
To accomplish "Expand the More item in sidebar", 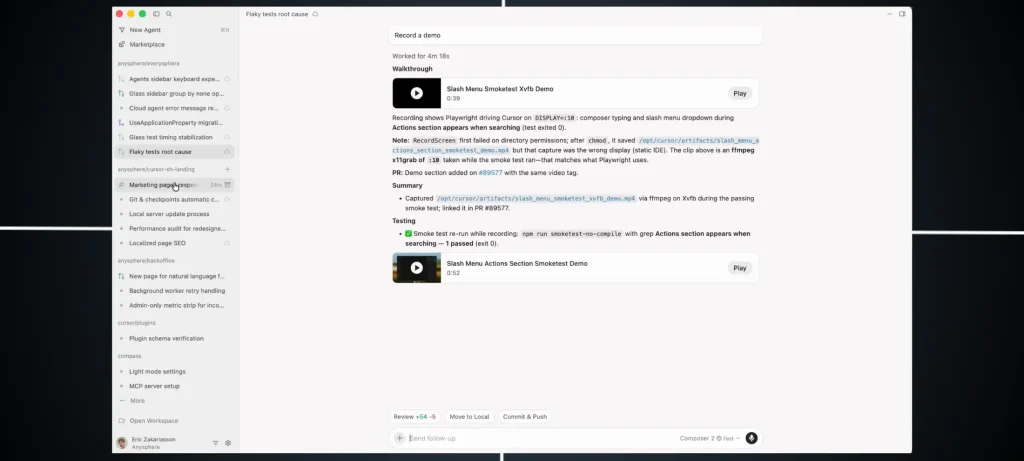I will coord(137,400).
